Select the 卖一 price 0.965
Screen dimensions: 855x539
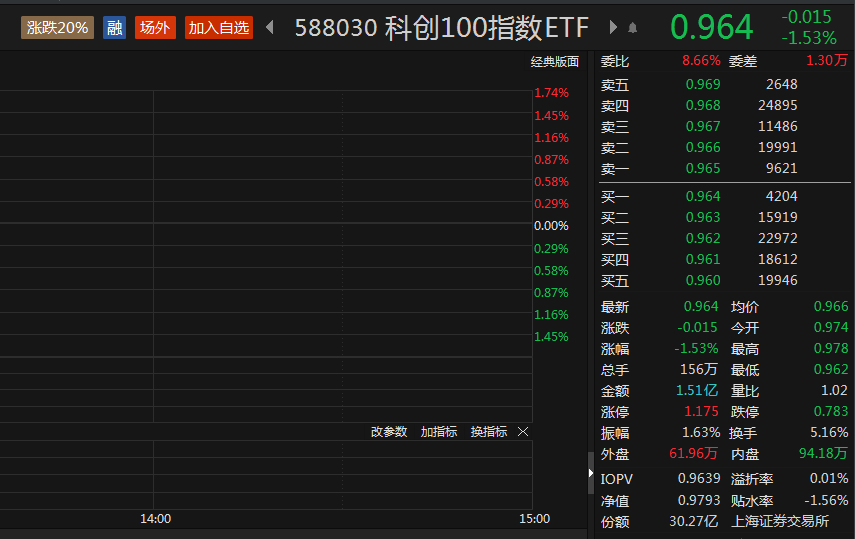702,168
